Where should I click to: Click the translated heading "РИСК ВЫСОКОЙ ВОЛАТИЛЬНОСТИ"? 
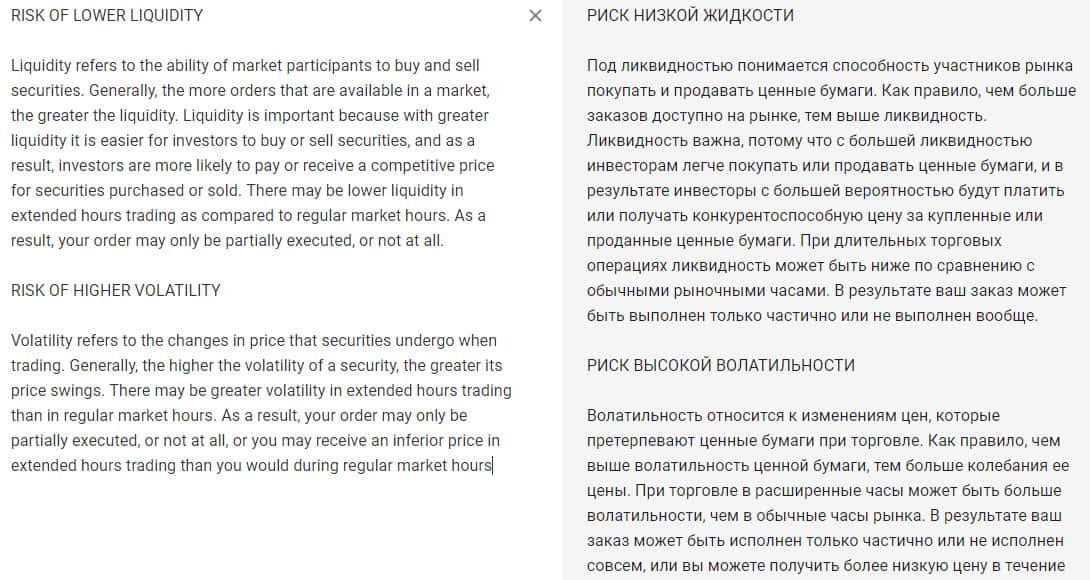click(721, 365)
